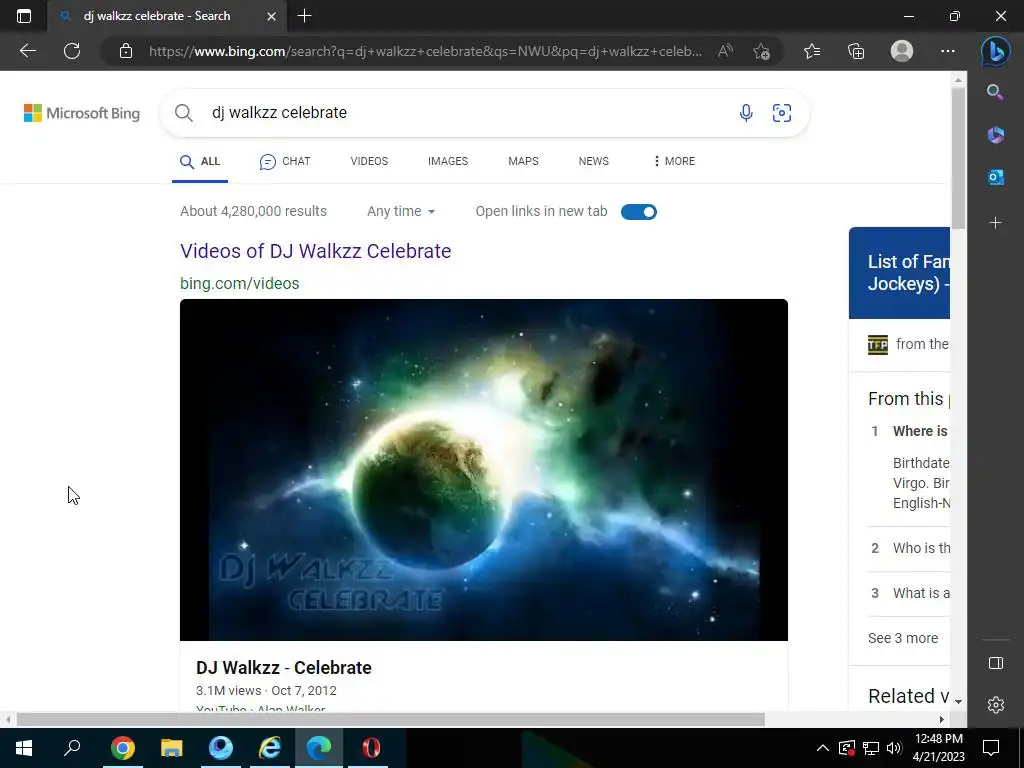Click the bing.com/videos link
Viewport: 1024px width, 768px height.
240,283
